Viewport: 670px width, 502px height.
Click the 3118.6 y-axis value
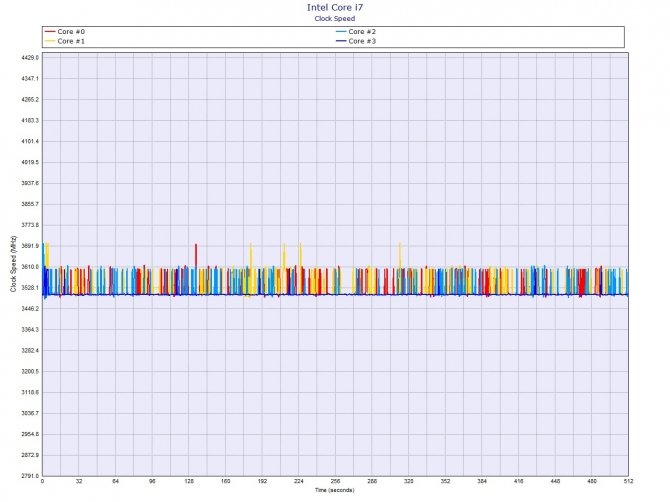tap(30, 393)
